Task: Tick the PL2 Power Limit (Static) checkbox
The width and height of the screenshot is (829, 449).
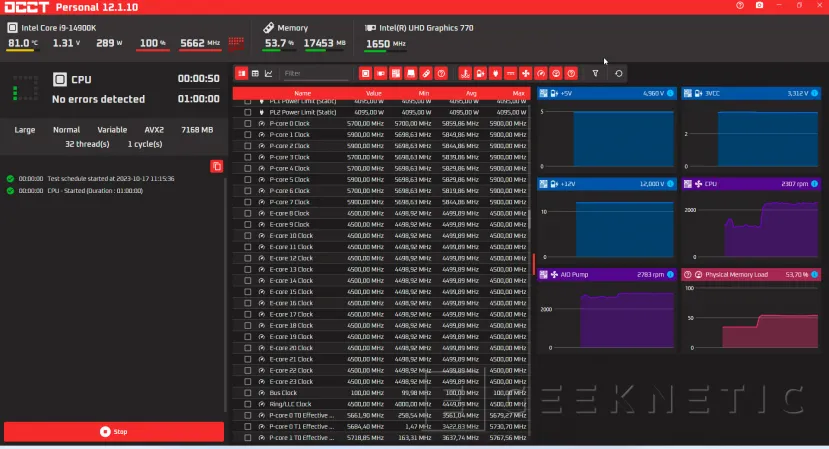Action: click(x=247, y=112)
